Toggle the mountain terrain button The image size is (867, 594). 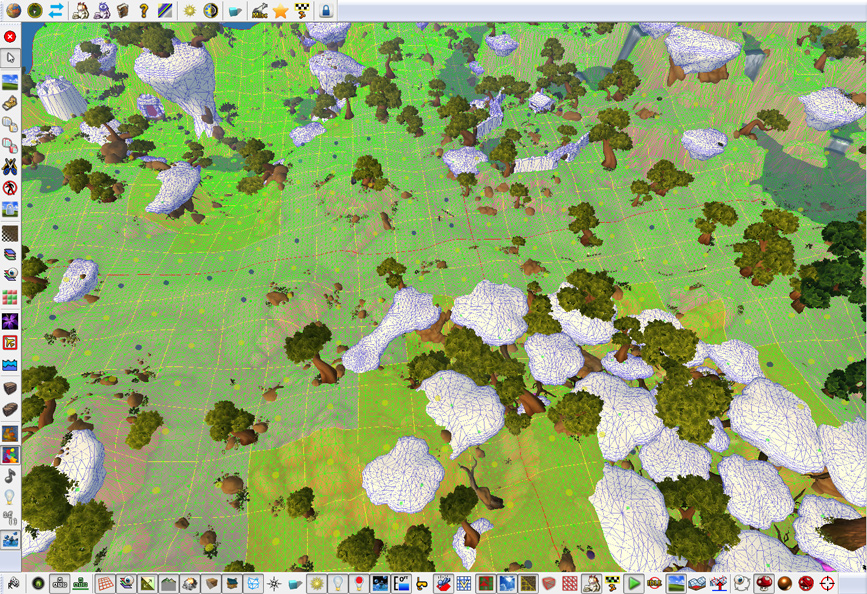[x=169, y=583]
